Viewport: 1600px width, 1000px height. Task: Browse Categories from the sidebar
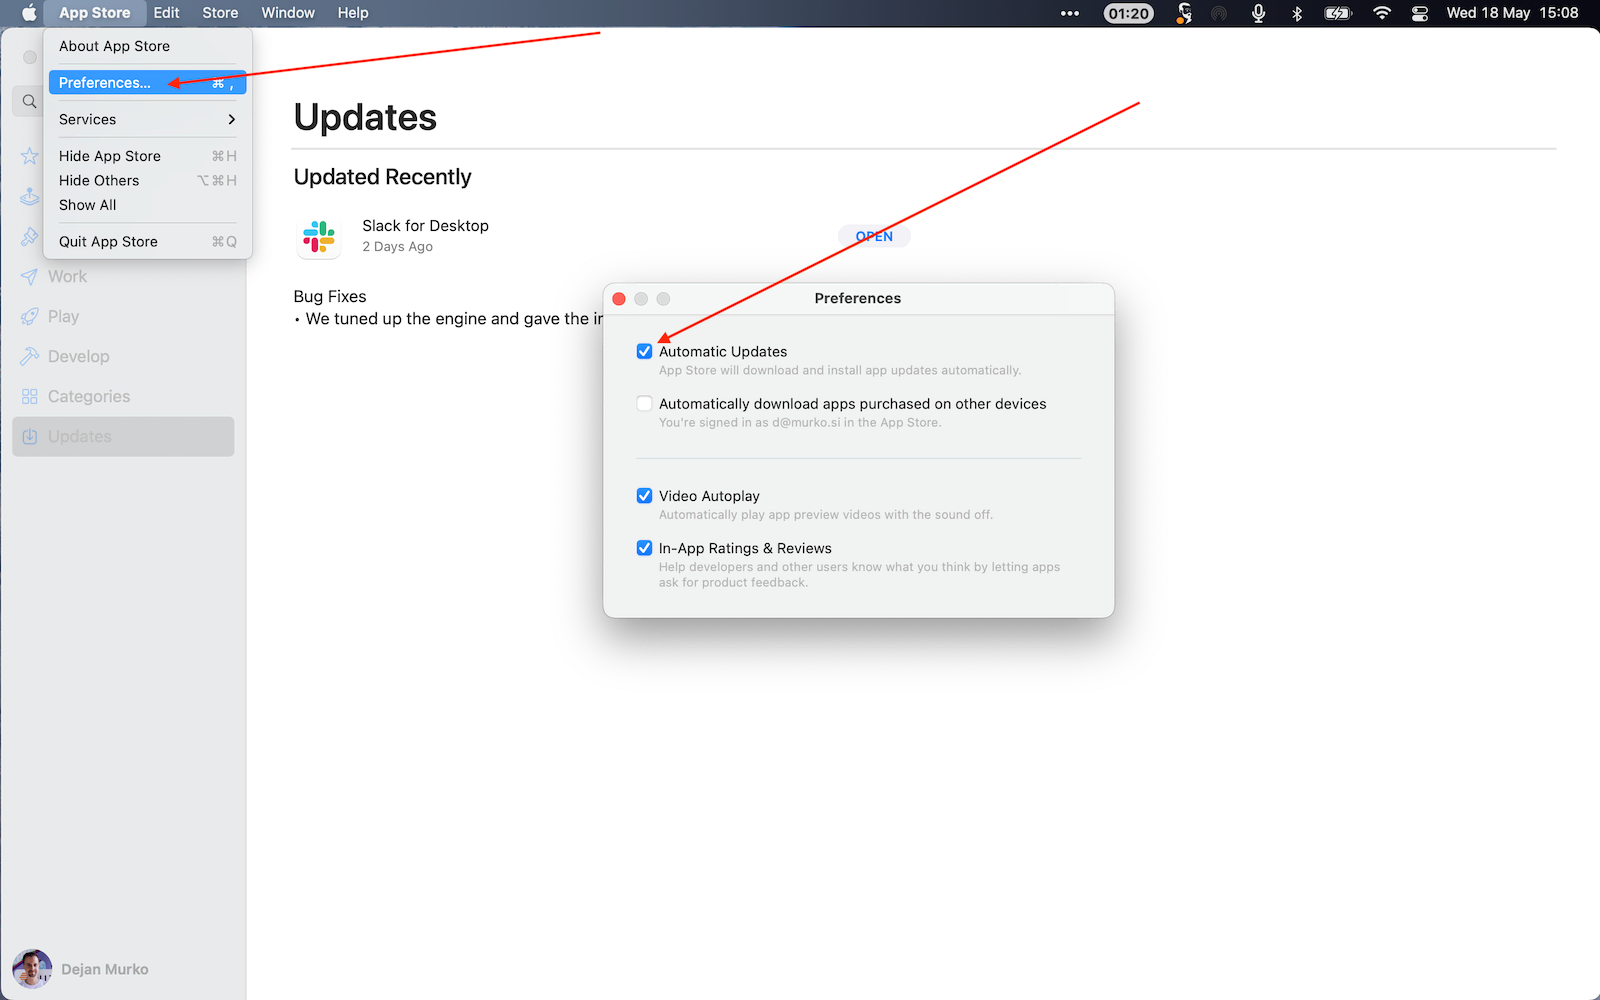coord(88,396)
